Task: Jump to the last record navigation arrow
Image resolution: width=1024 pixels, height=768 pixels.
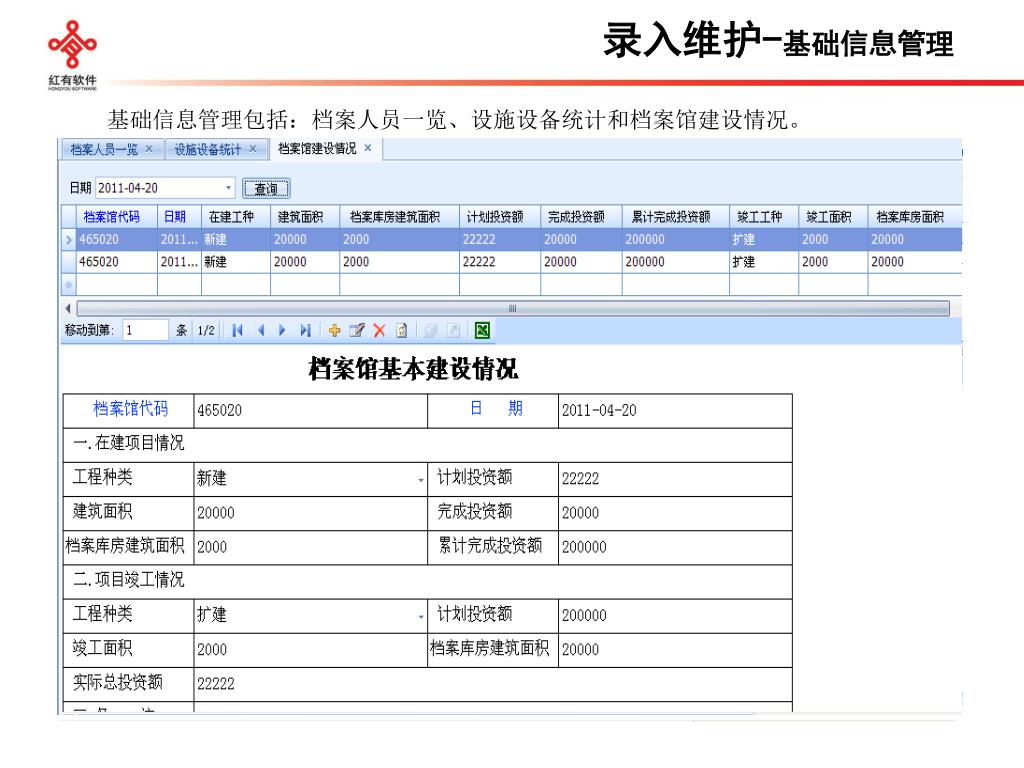Action: [x=305, y=330]
